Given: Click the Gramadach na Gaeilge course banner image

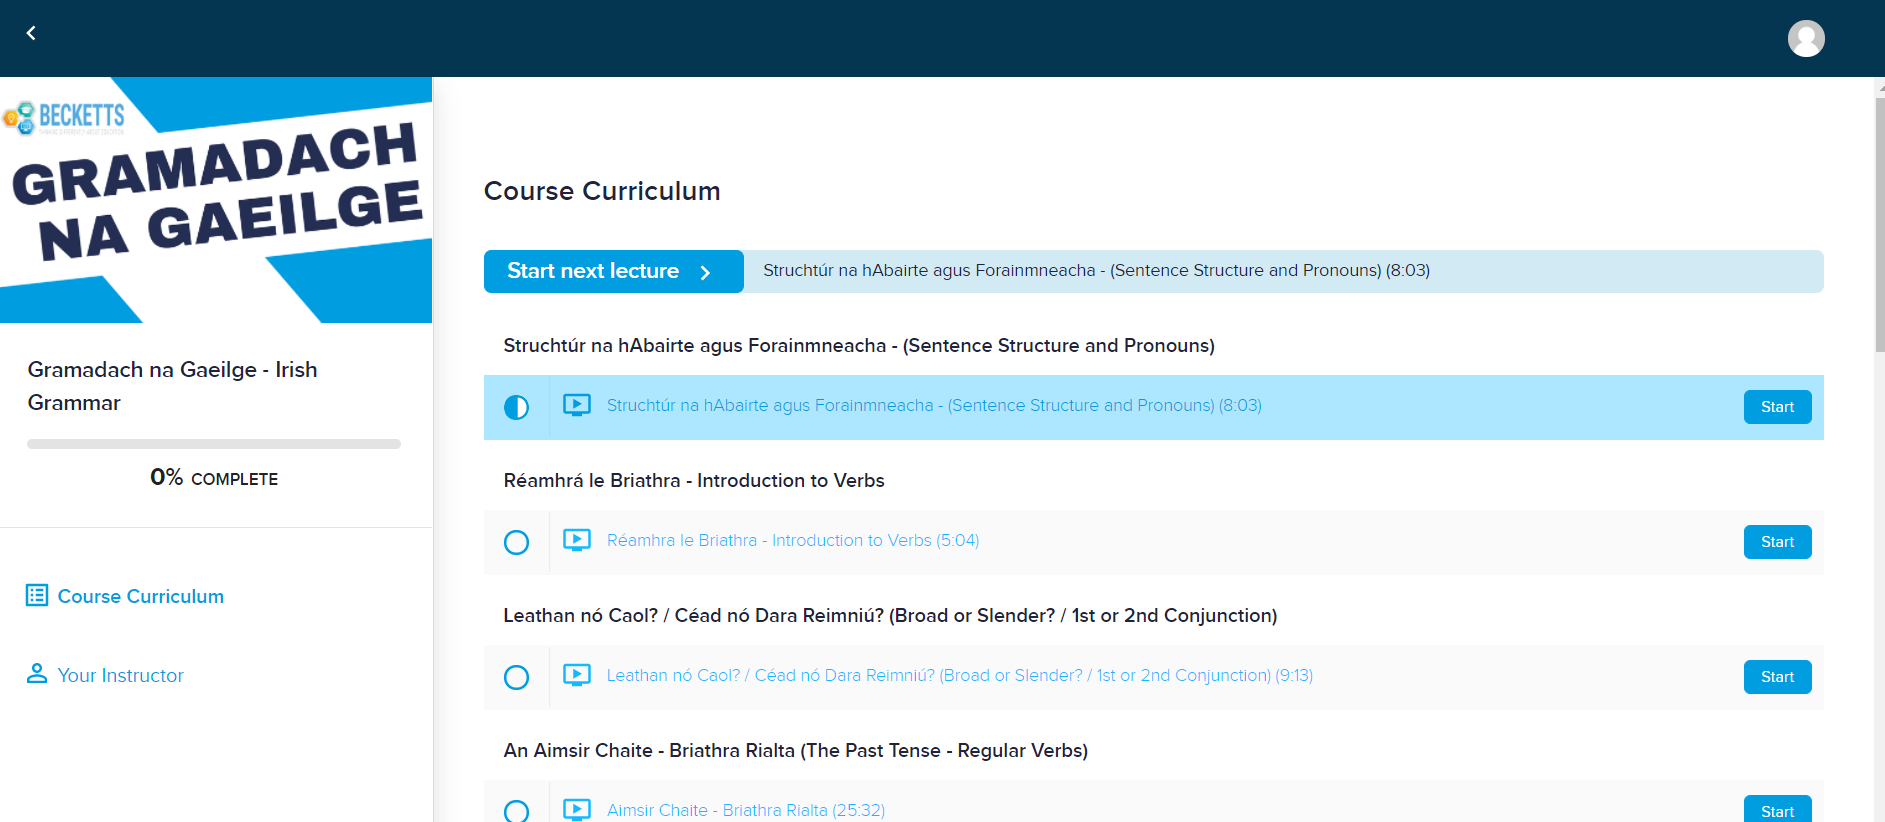Looking at the screenshot, I should 216,200.
